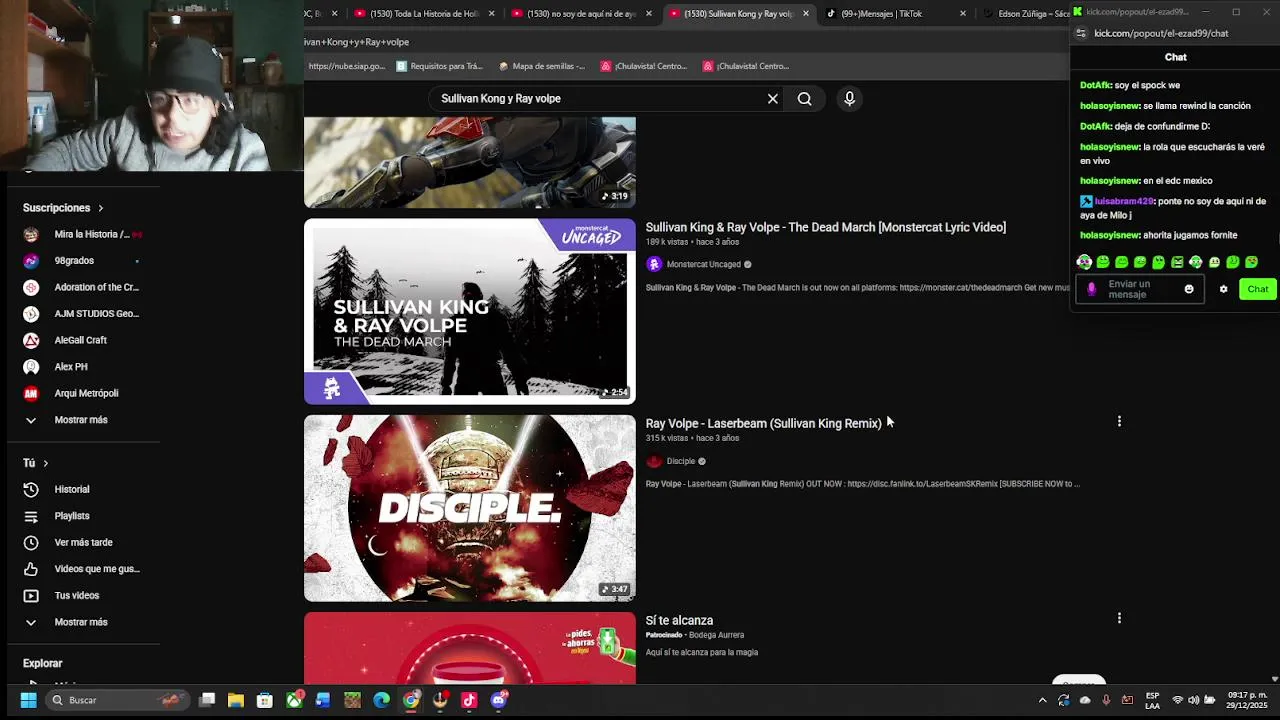Open Adoration of the Cr... subscription
Viewport: 1280px width, 720px height.
[x=82, y=287]
